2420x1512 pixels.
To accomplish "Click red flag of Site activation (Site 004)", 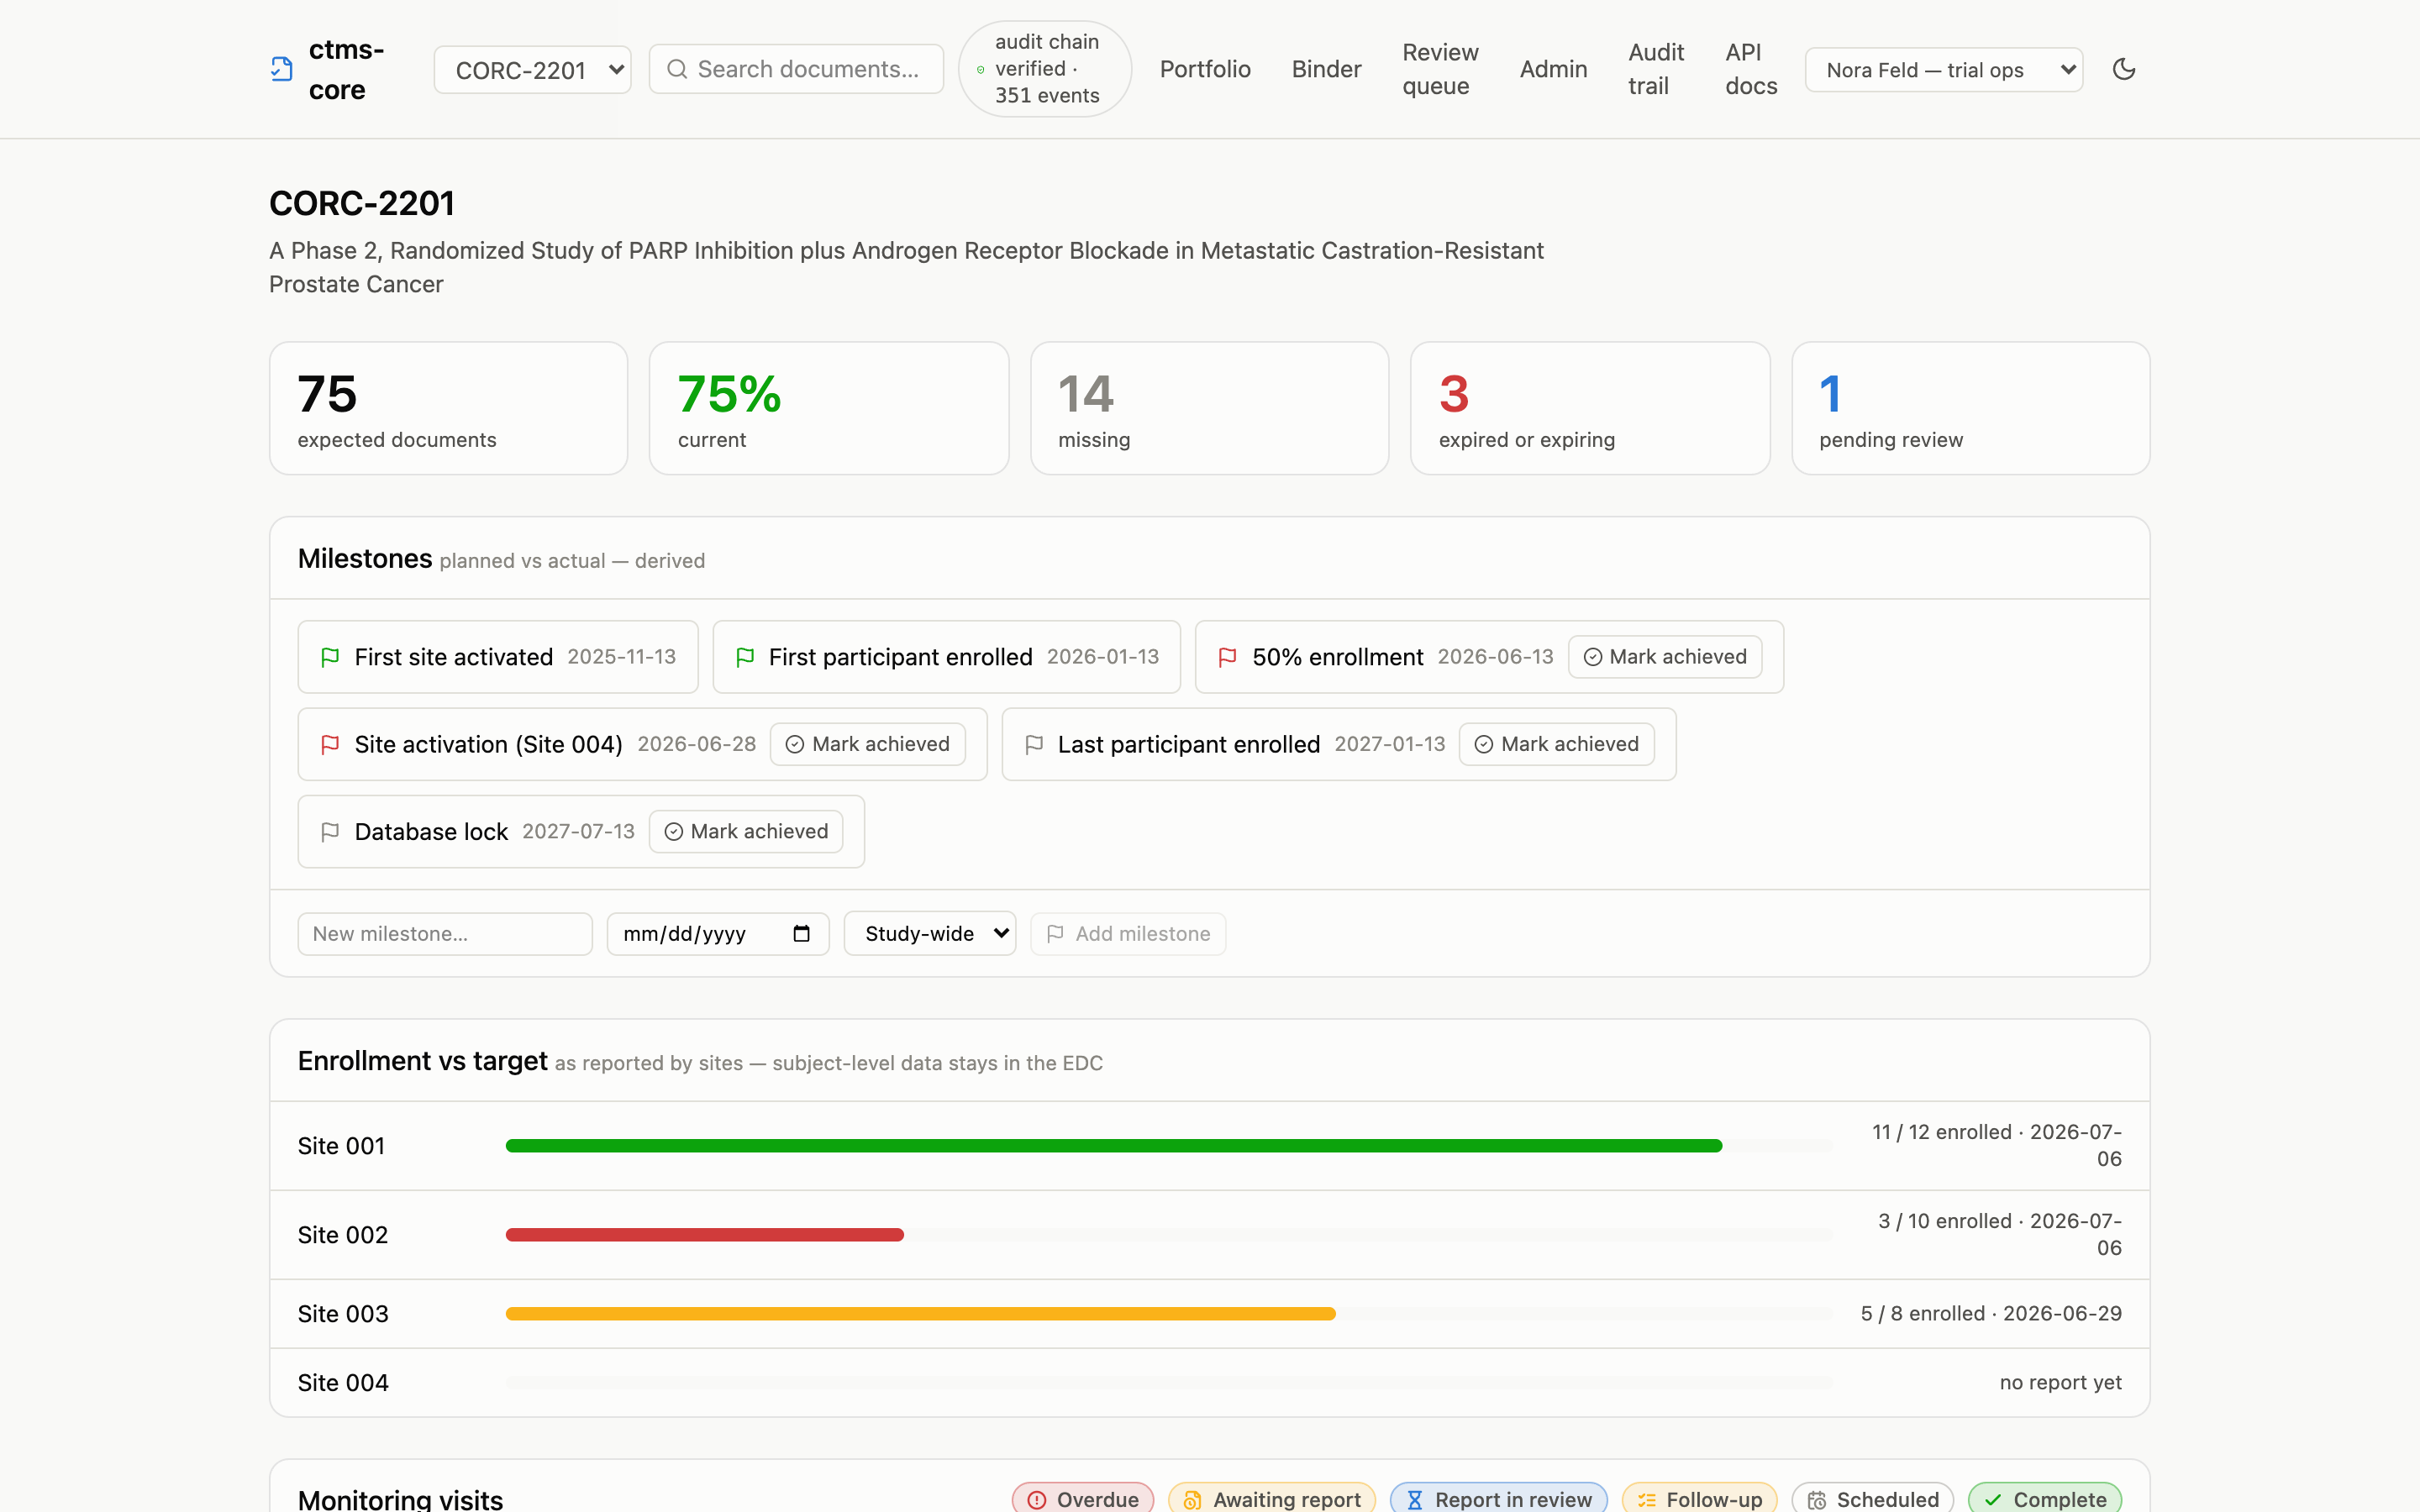I will (x=330, y=744).
